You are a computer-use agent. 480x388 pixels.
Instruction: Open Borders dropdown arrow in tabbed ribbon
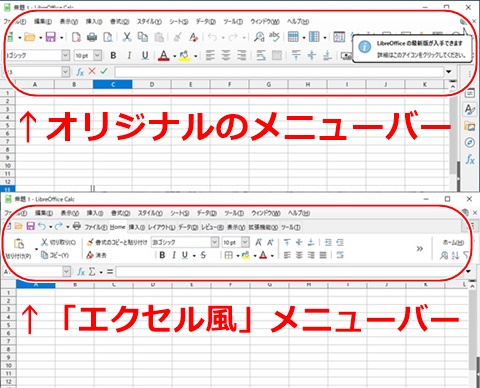tap(238, 256)
